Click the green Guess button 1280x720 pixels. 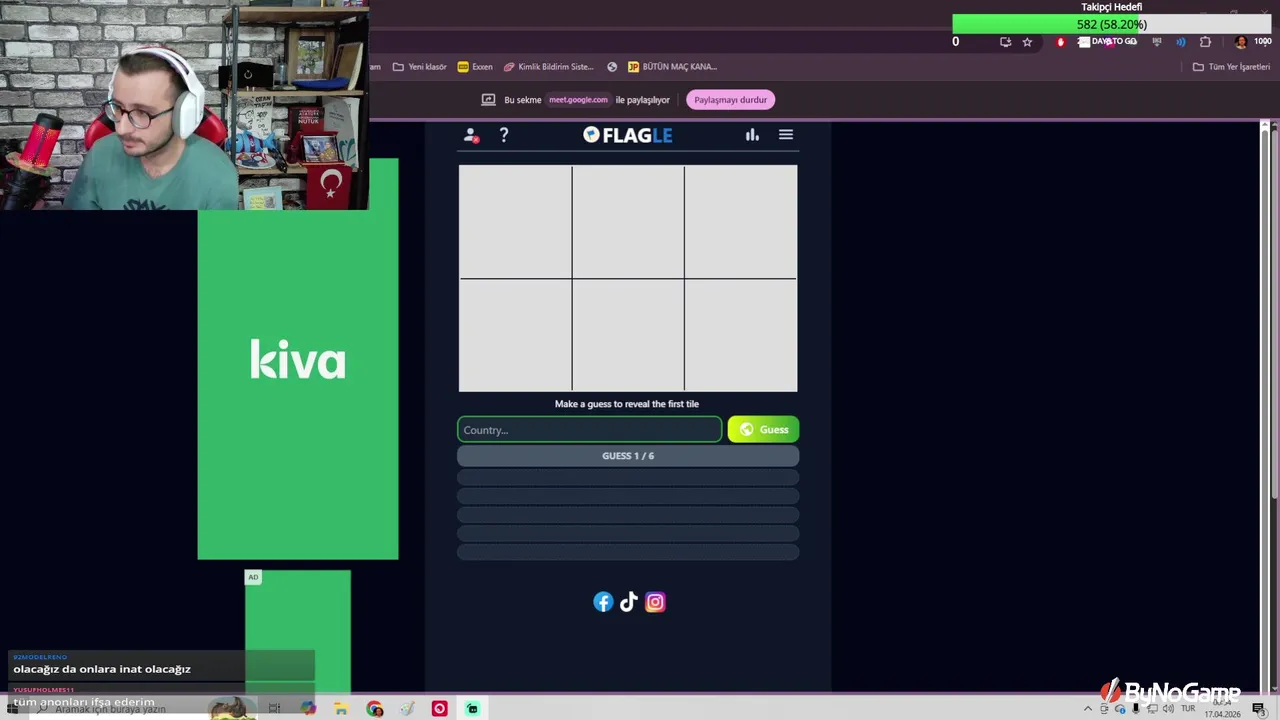pos(763,430)
